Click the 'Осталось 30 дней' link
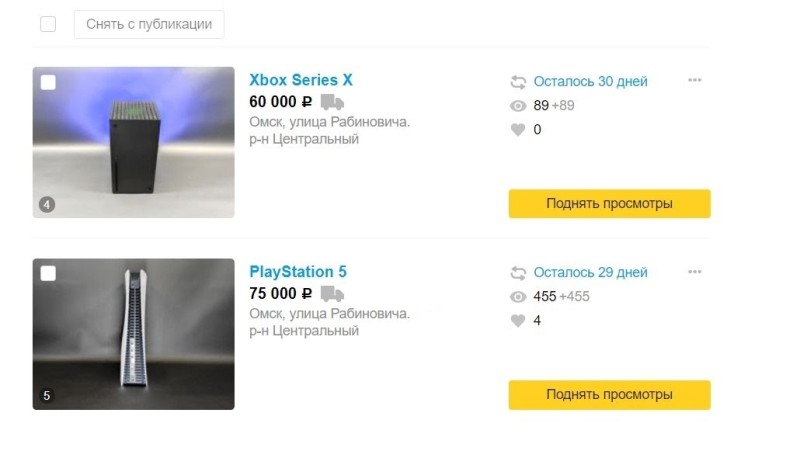Viewport: 800px width, 472px height. pyautogui.click(x=590, y=82)
